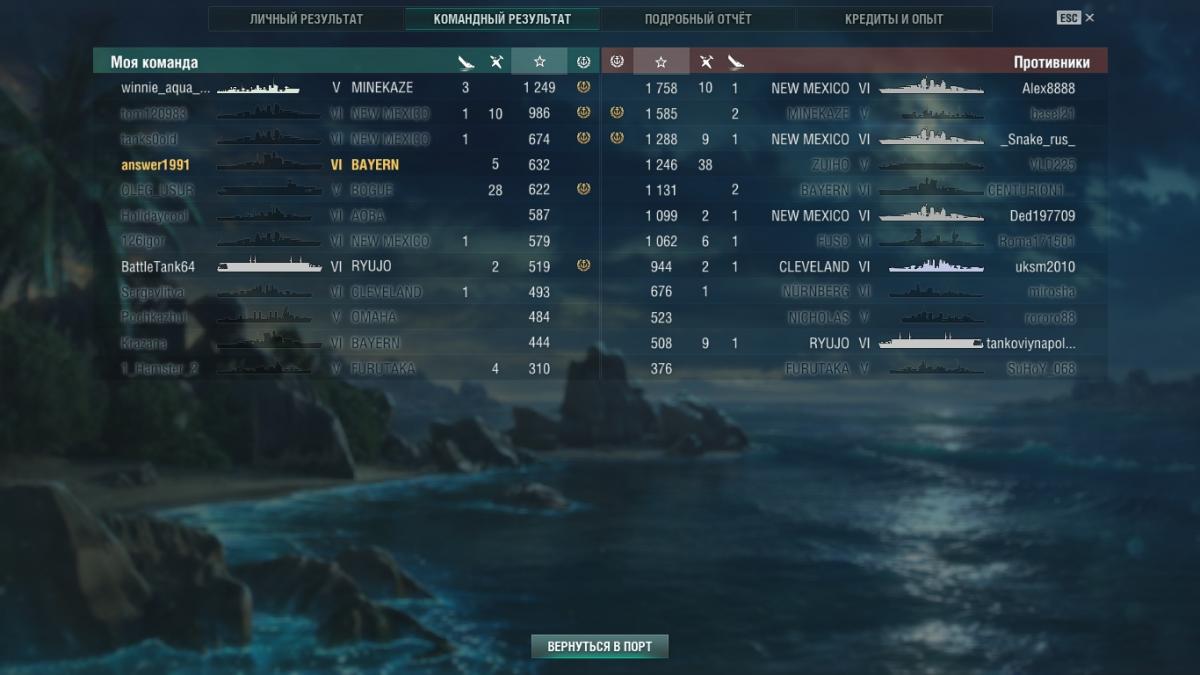The height and width of the screenshot is (675, 1200).
Task: Sort my team by planes shot down icon
Action: point(496,62)
